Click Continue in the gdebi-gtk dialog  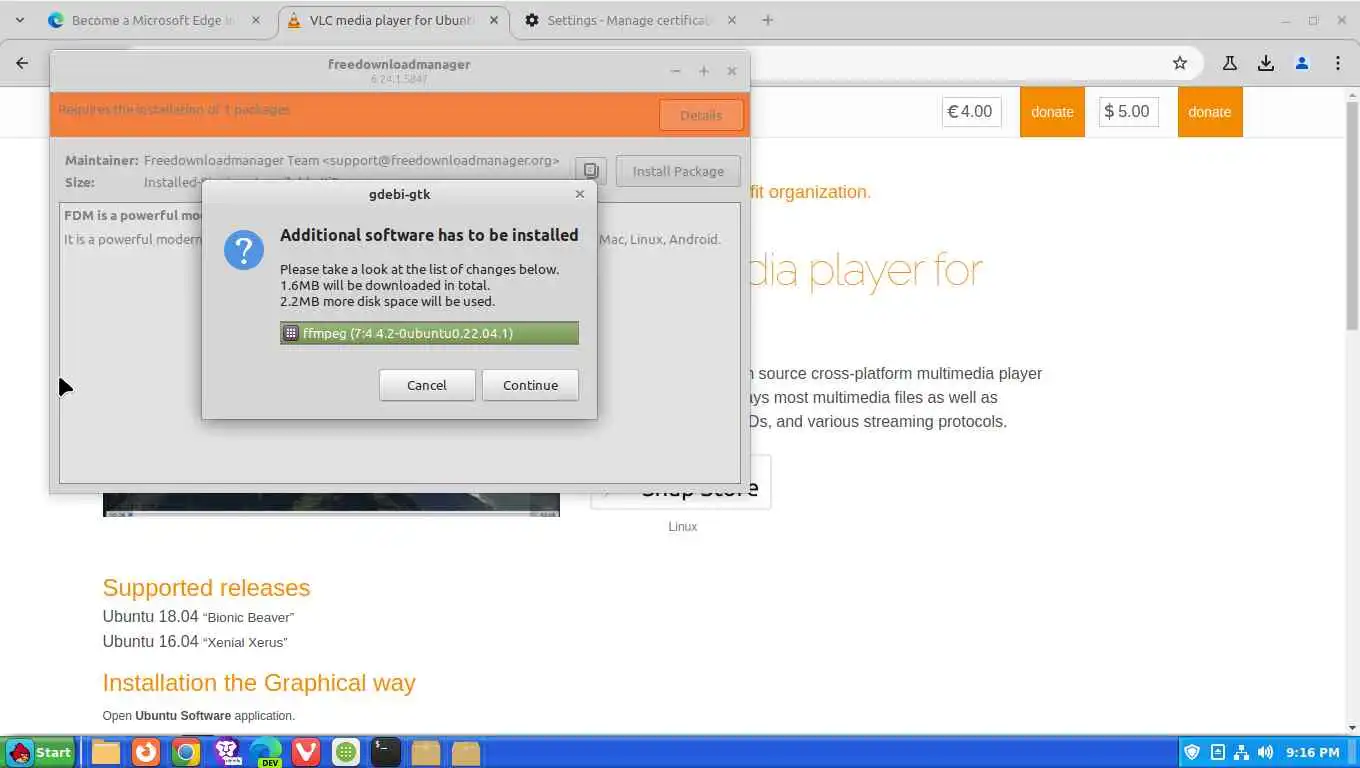pos(530,385)
